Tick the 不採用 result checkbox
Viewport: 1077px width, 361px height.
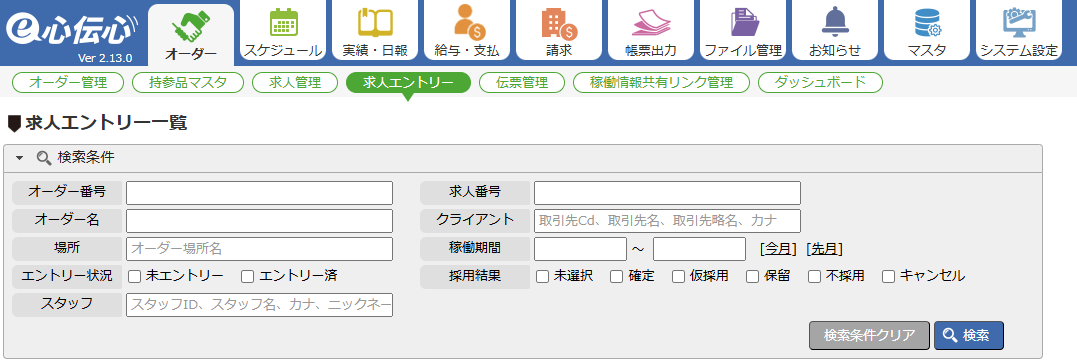(815, 277)
